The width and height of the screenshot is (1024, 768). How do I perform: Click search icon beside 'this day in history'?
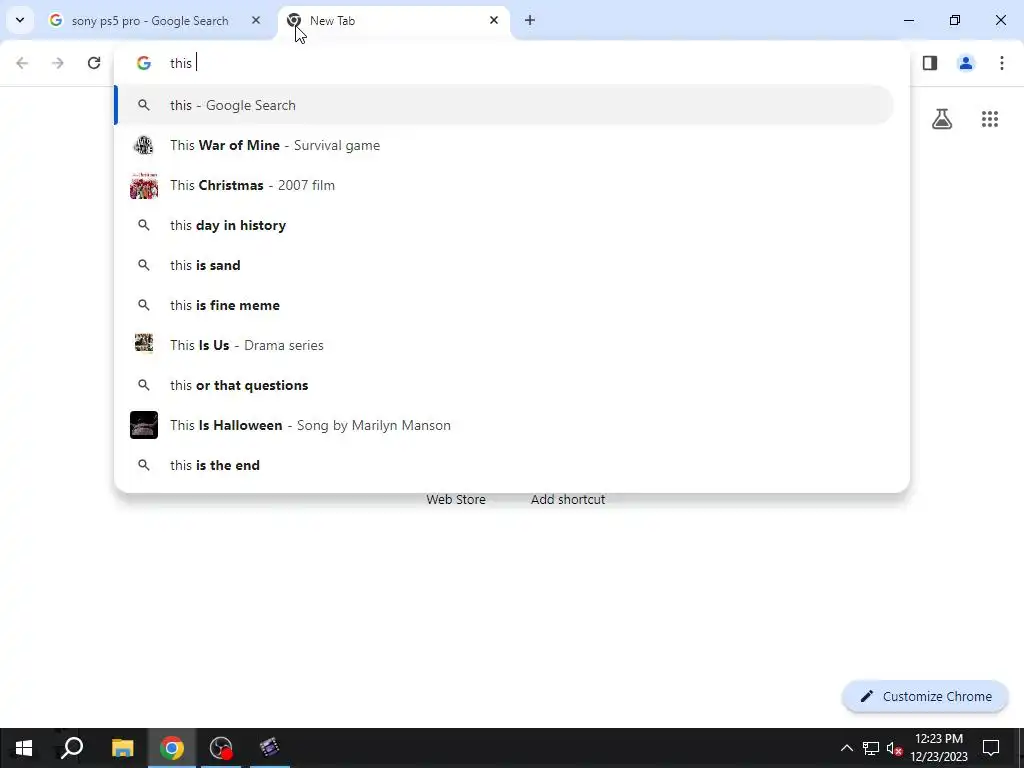144,225
